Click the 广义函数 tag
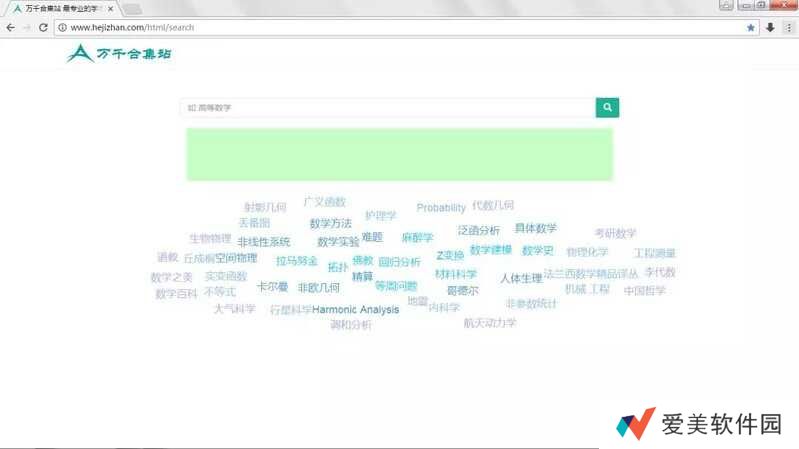The height and width of the screenshot is (449, 799). 325,202
